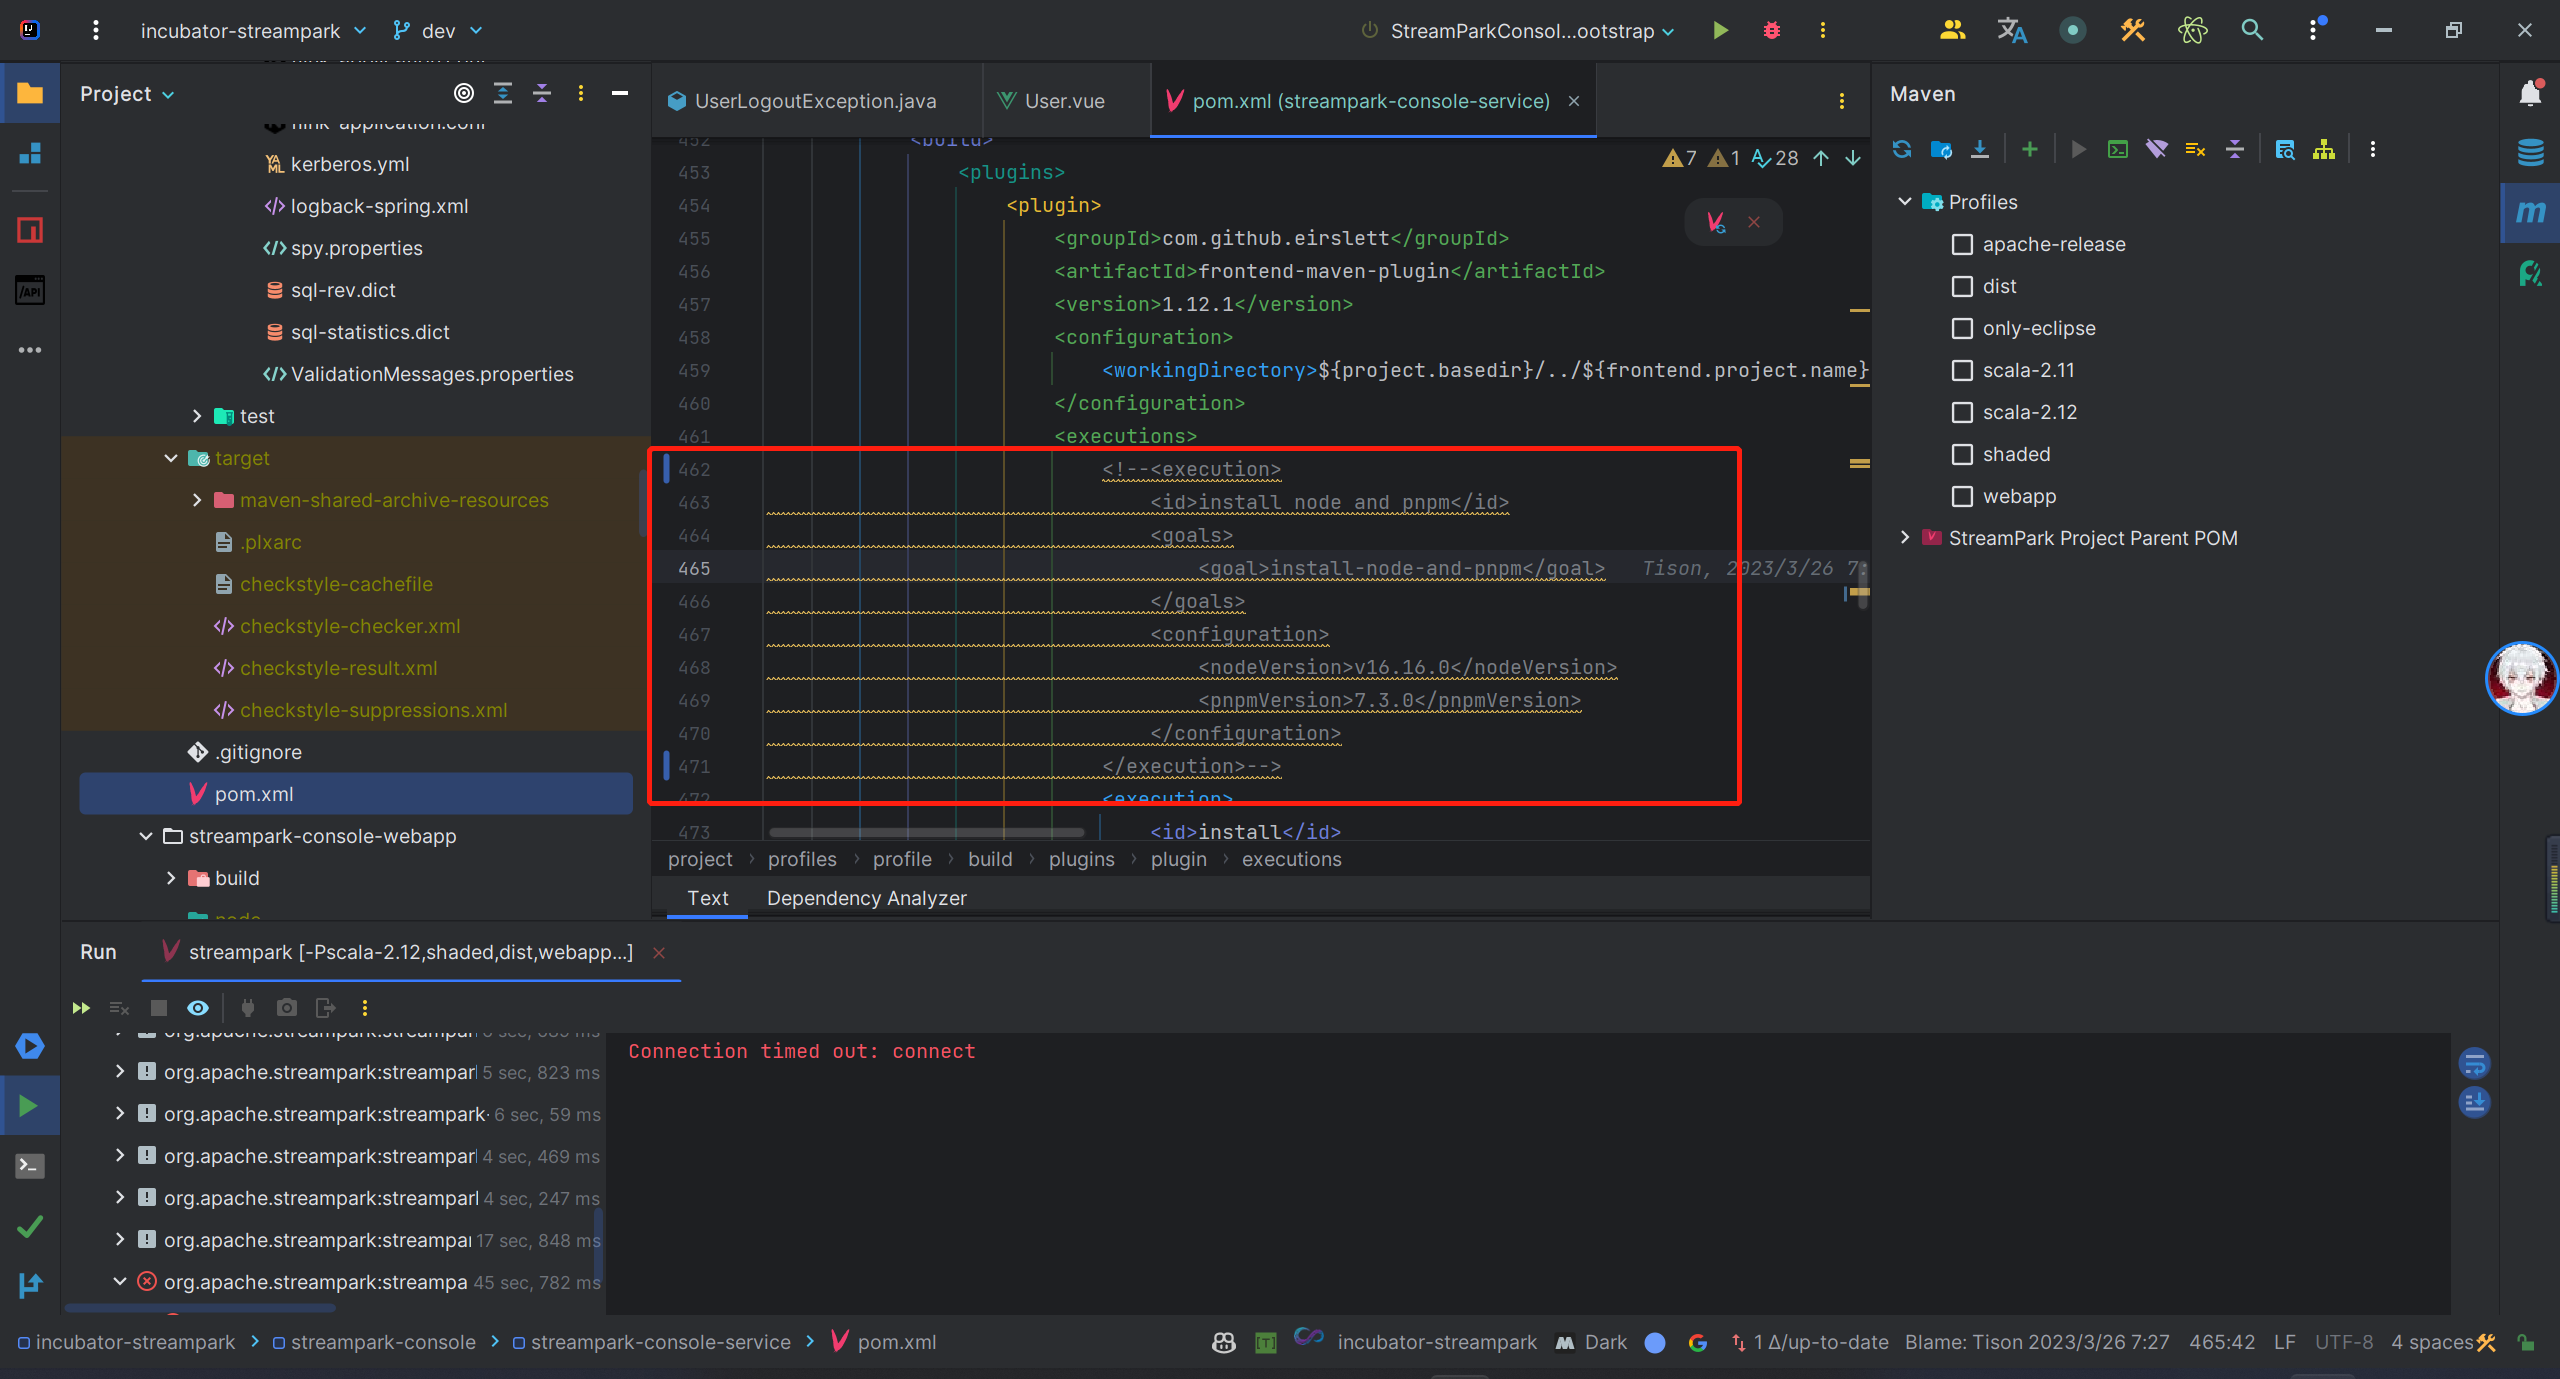This screenshot has height=1379, width=2560.
Task: Tick the webapp profile checkbox
Action: tap(1962, 496)
